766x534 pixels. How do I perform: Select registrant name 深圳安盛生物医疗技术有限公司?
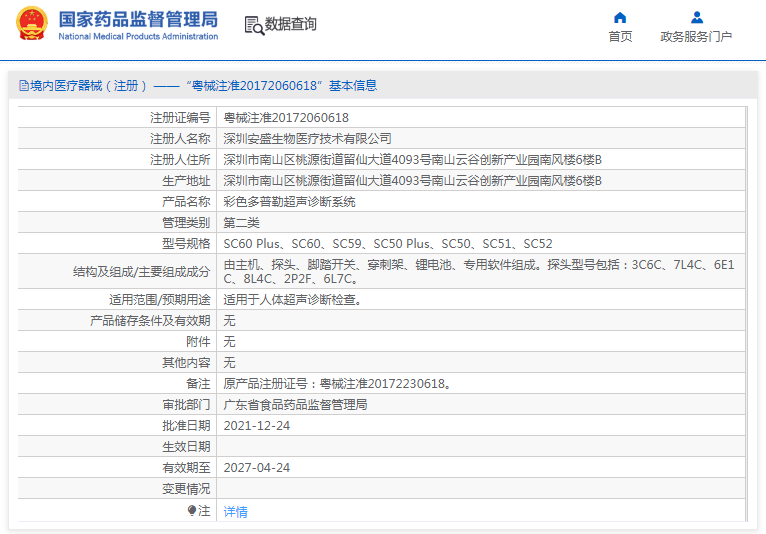(307, 139)
